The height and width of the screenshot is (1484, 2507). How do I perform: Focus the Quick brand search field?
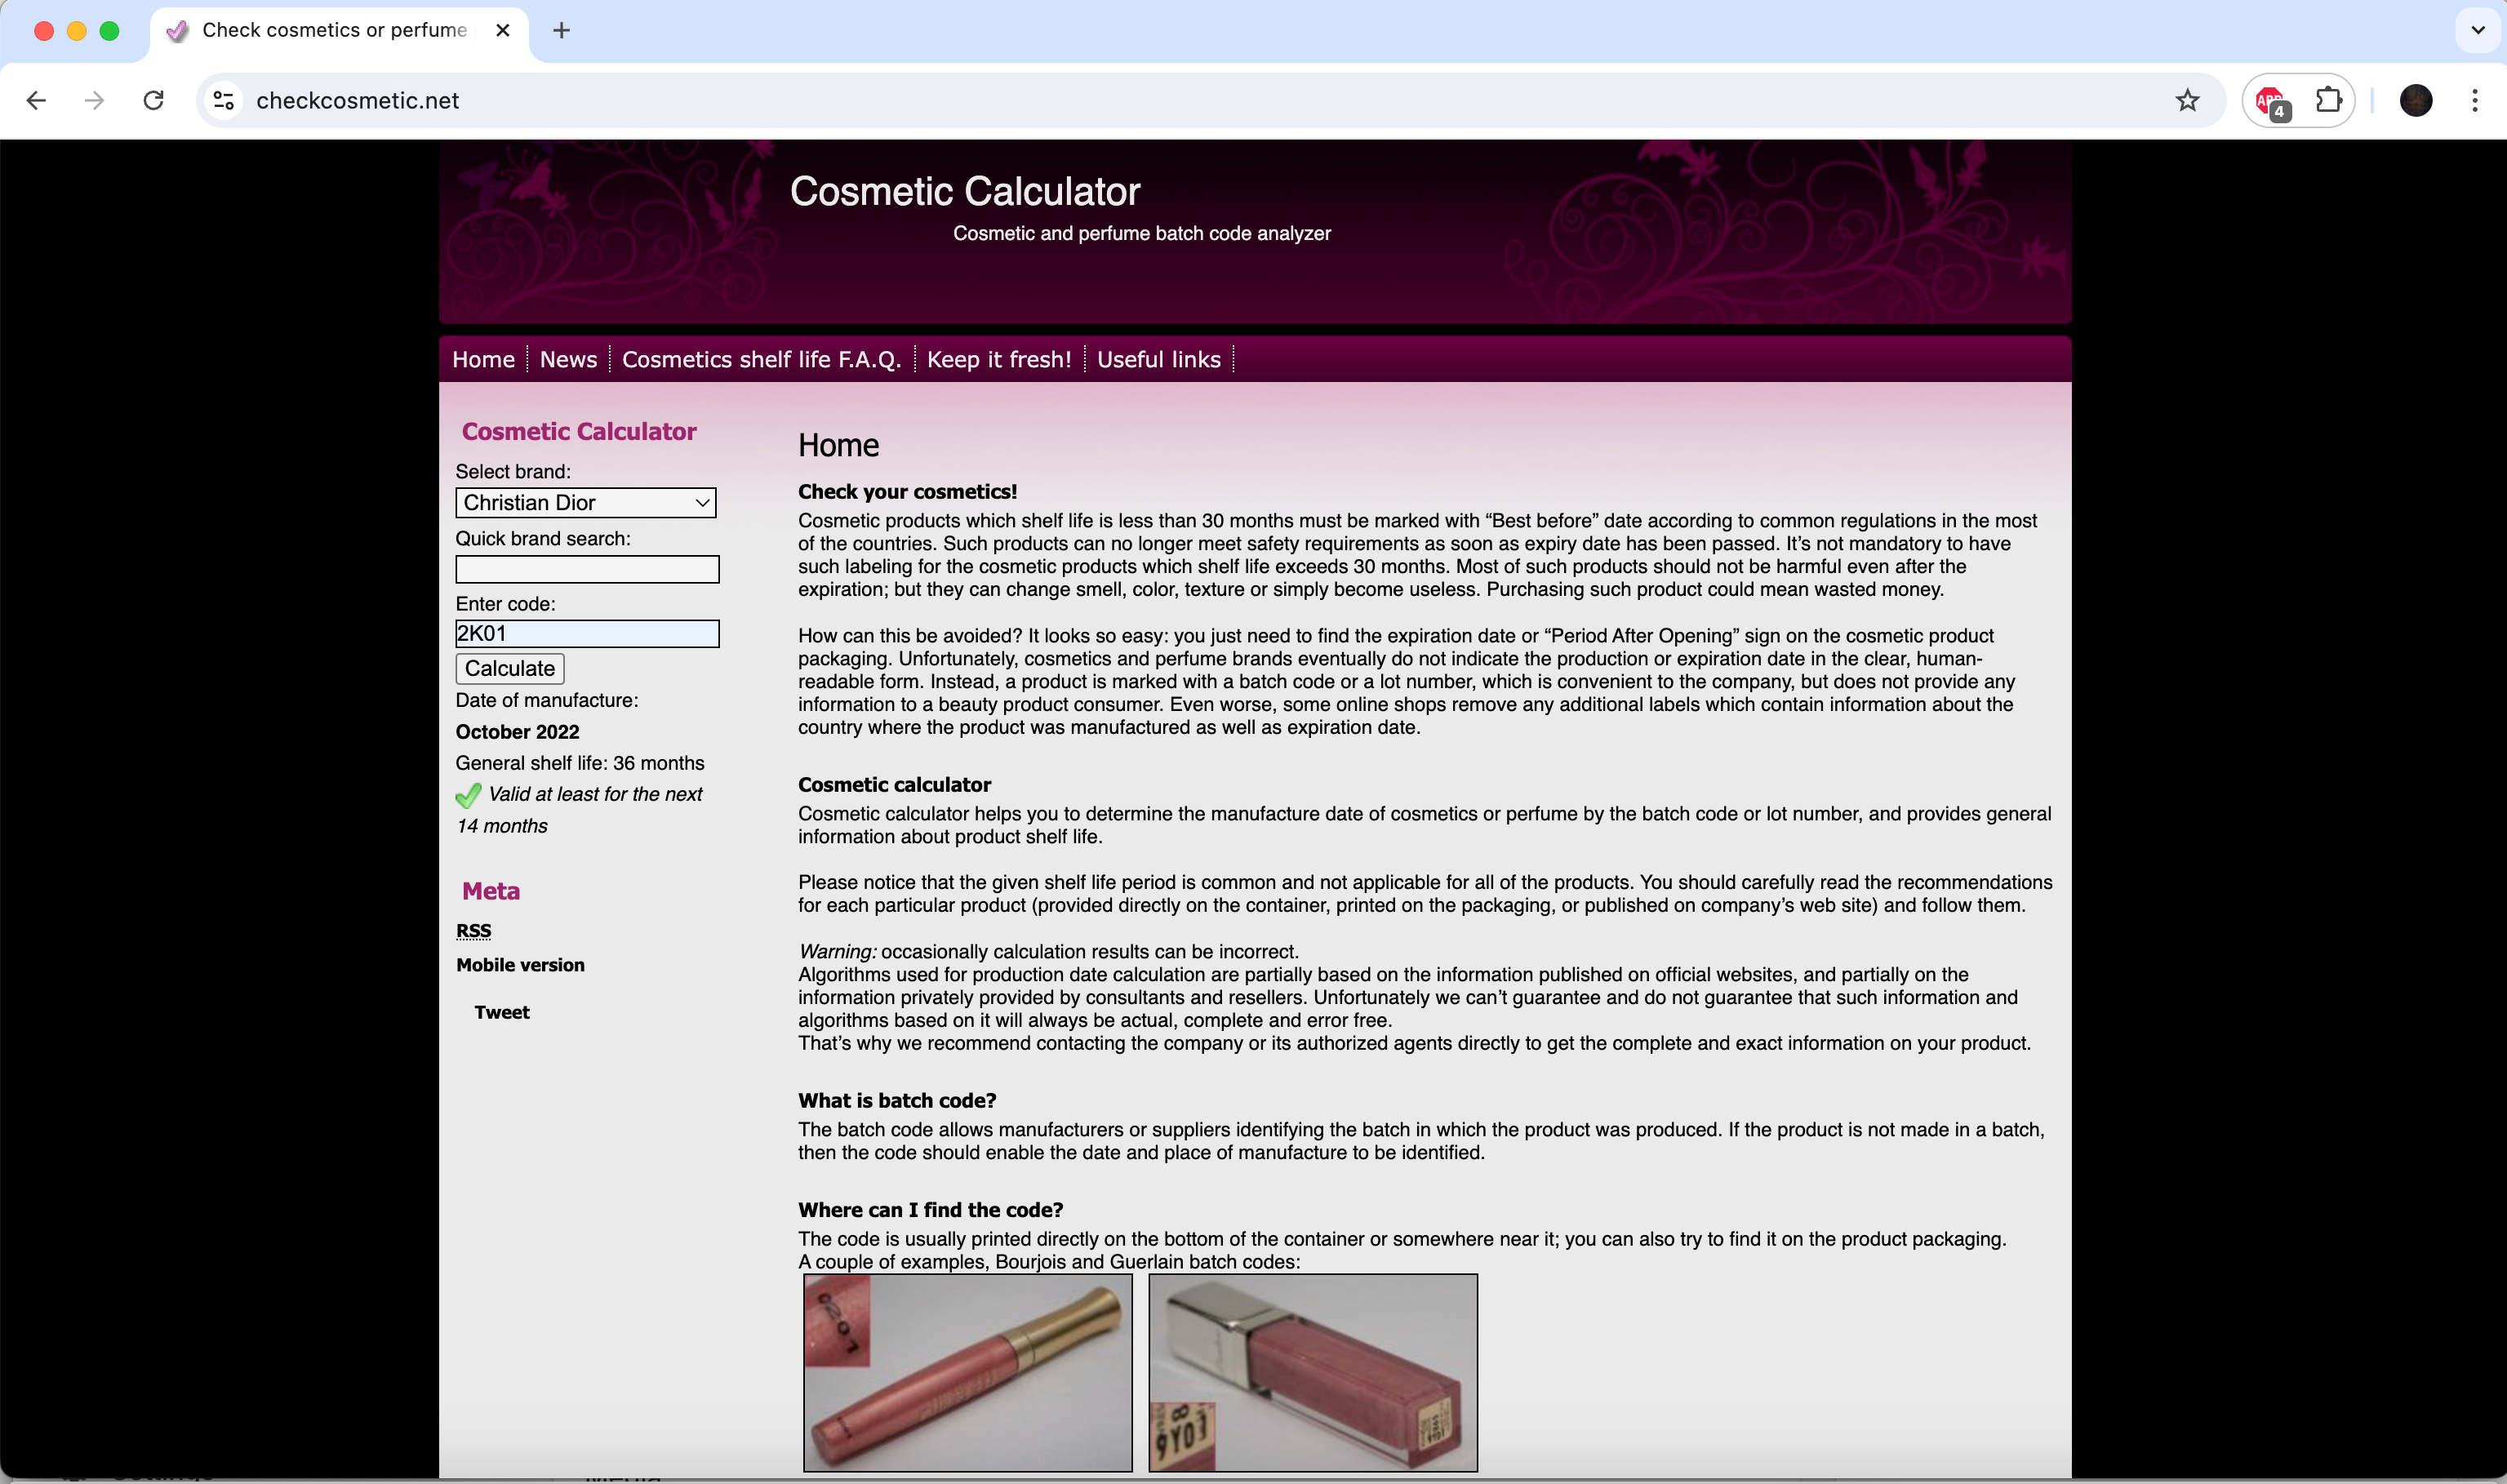587,569
